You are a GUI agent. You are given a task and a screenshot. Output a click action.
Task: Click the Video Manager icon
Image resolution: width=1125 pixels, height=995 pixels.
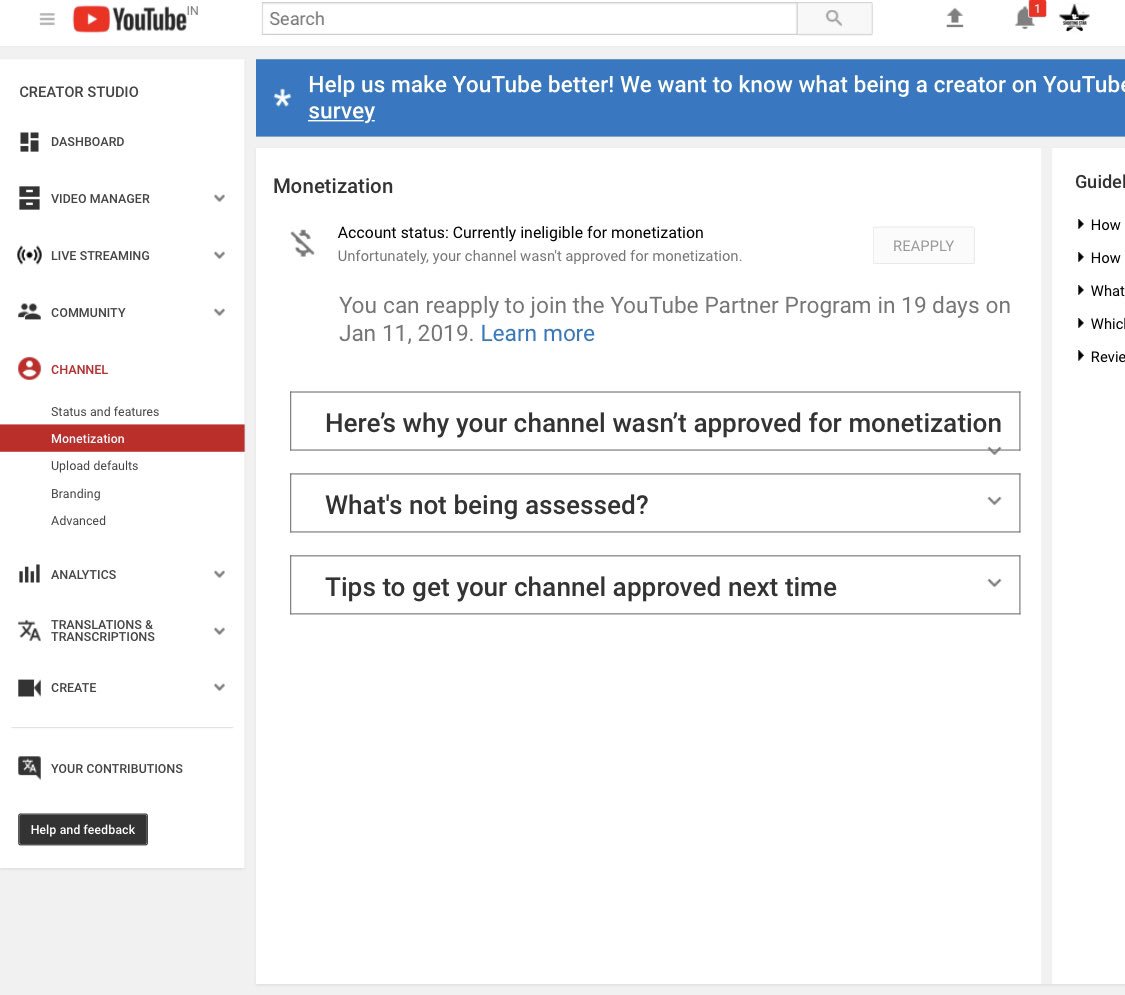(29, 198)
